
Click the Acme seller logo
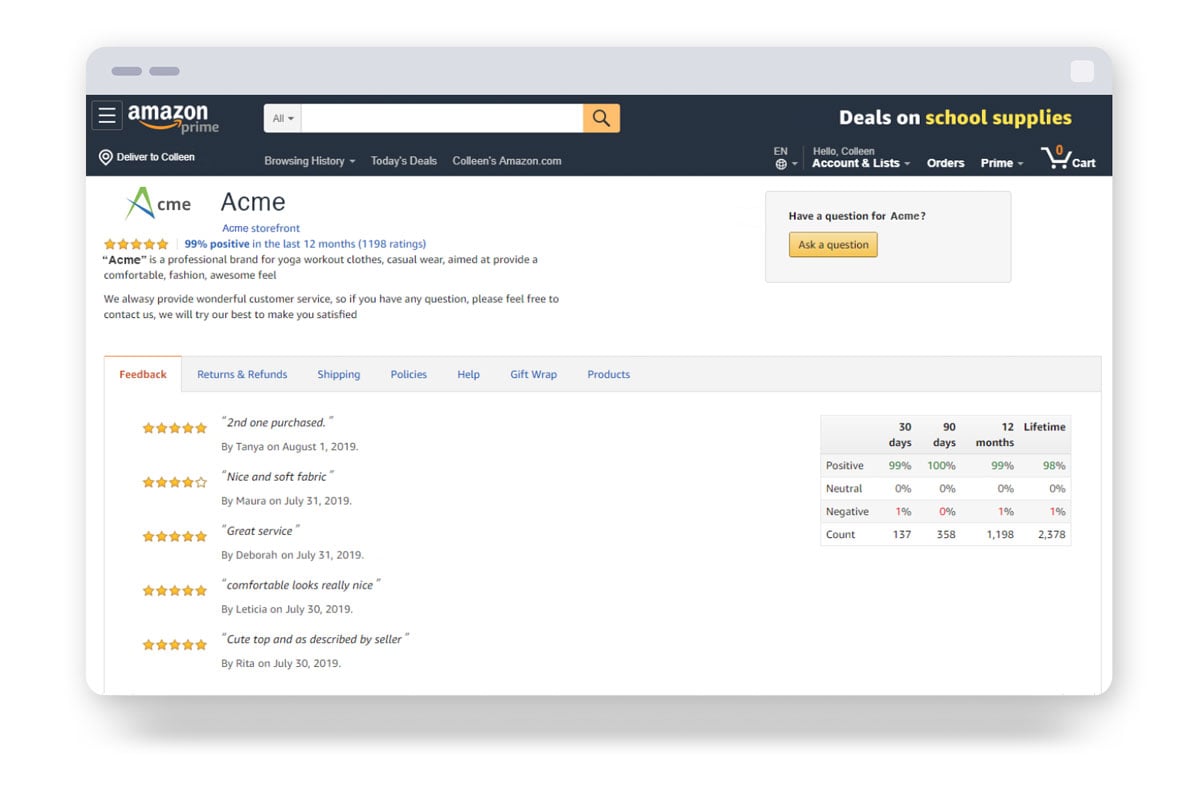click(158, 204)
